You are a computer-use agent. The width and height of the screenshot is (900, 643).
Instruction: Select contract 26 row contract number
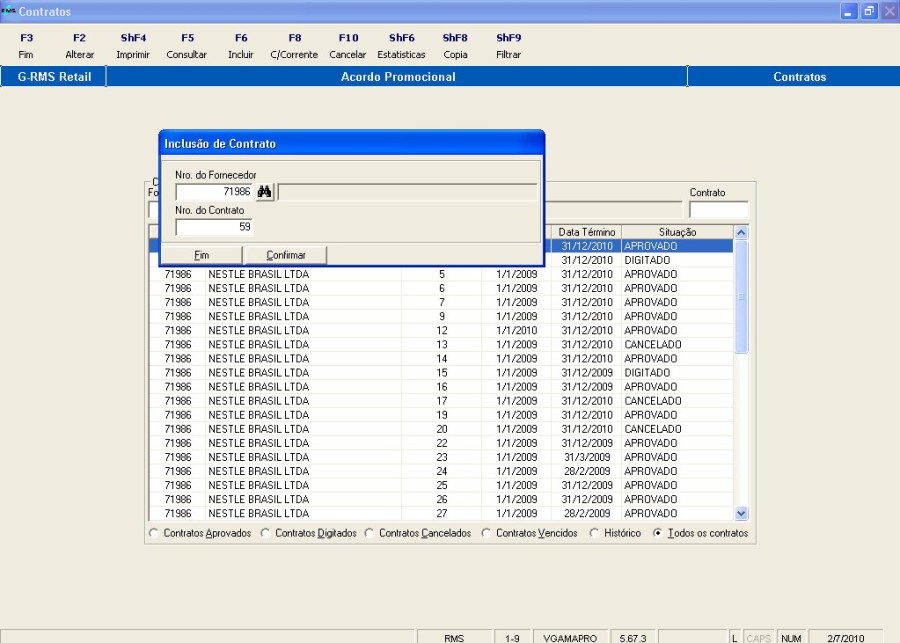441,499
